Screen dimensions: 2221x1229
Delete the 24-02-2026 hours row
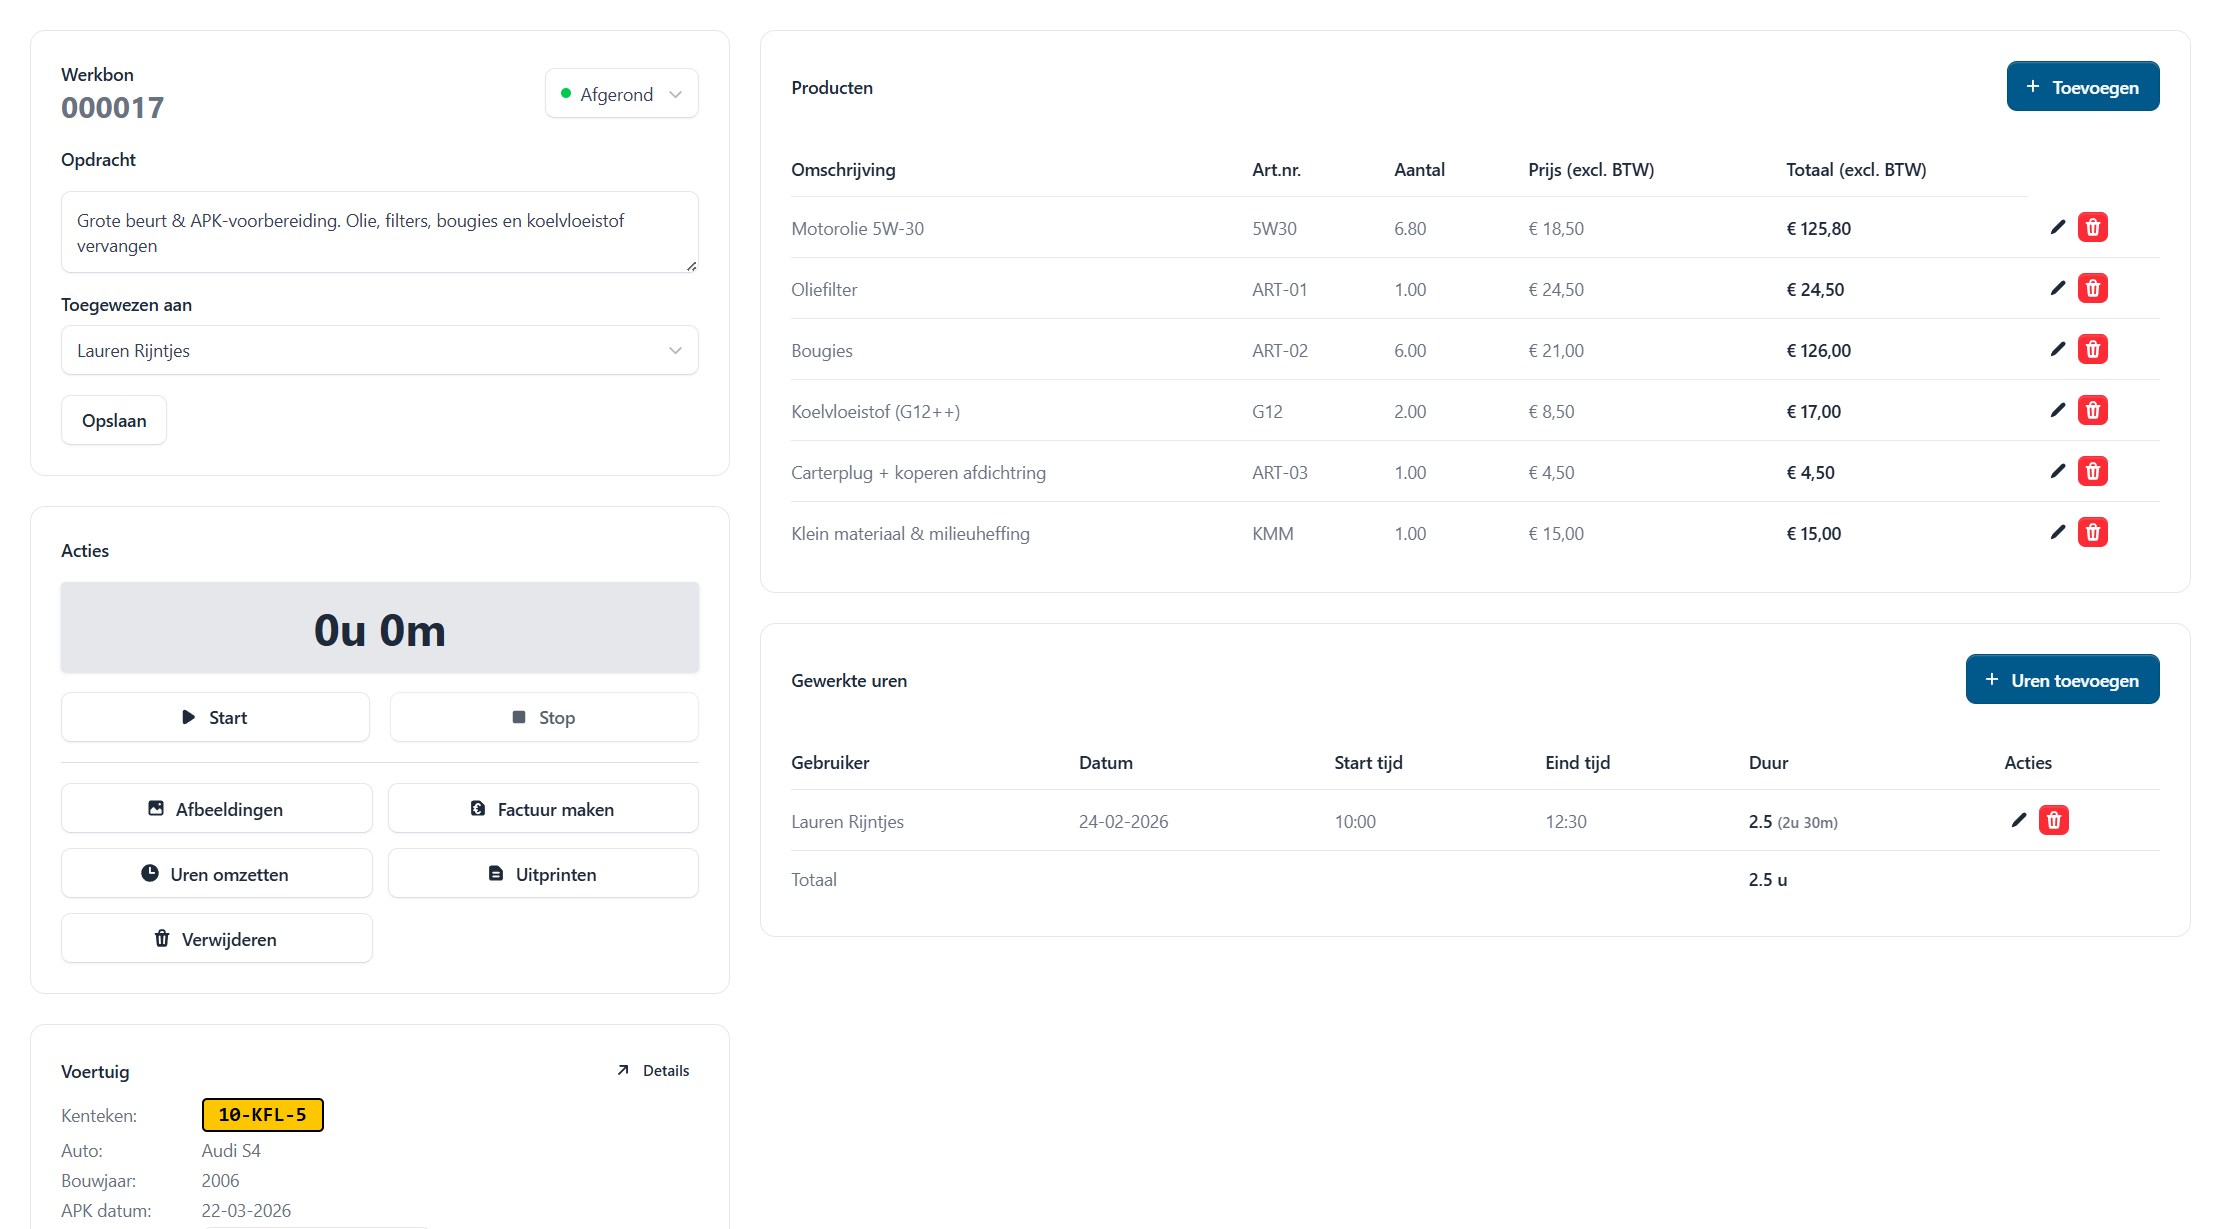(2055, 820)
